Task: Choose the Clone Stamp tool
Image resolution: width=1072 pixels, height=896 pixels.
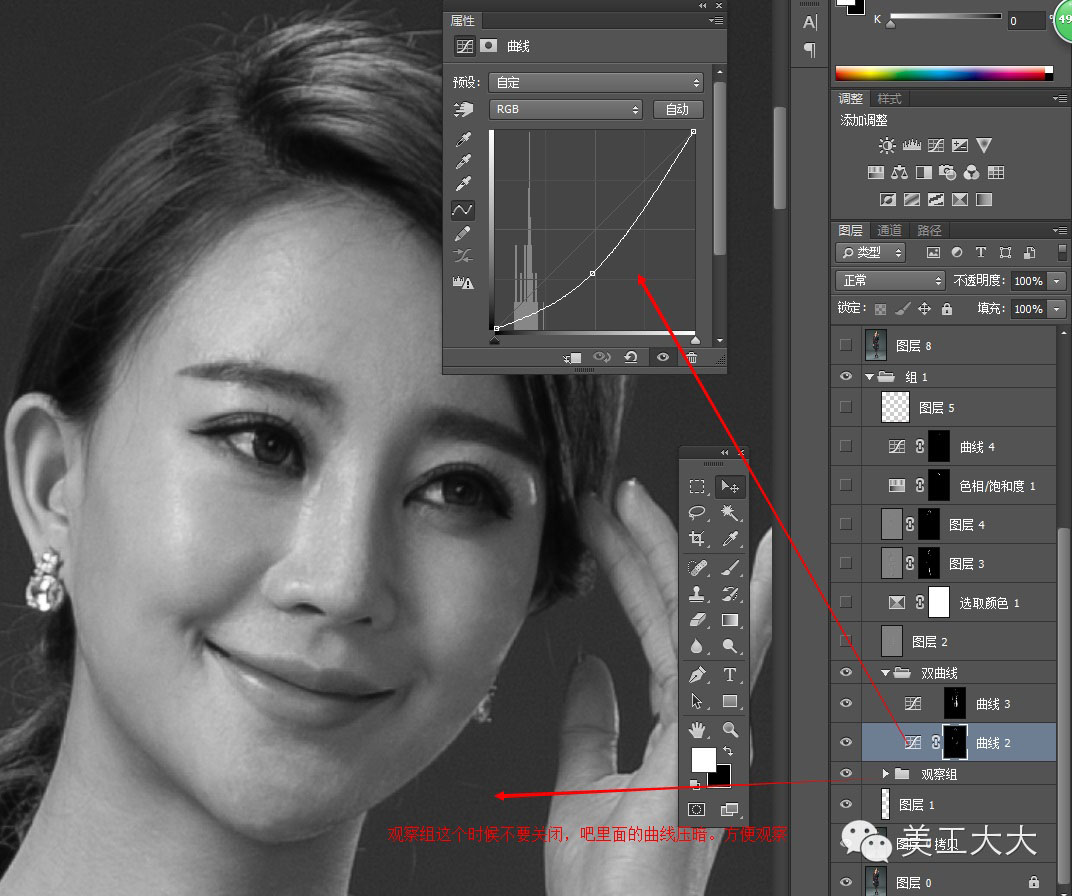Action: point(697,593)
